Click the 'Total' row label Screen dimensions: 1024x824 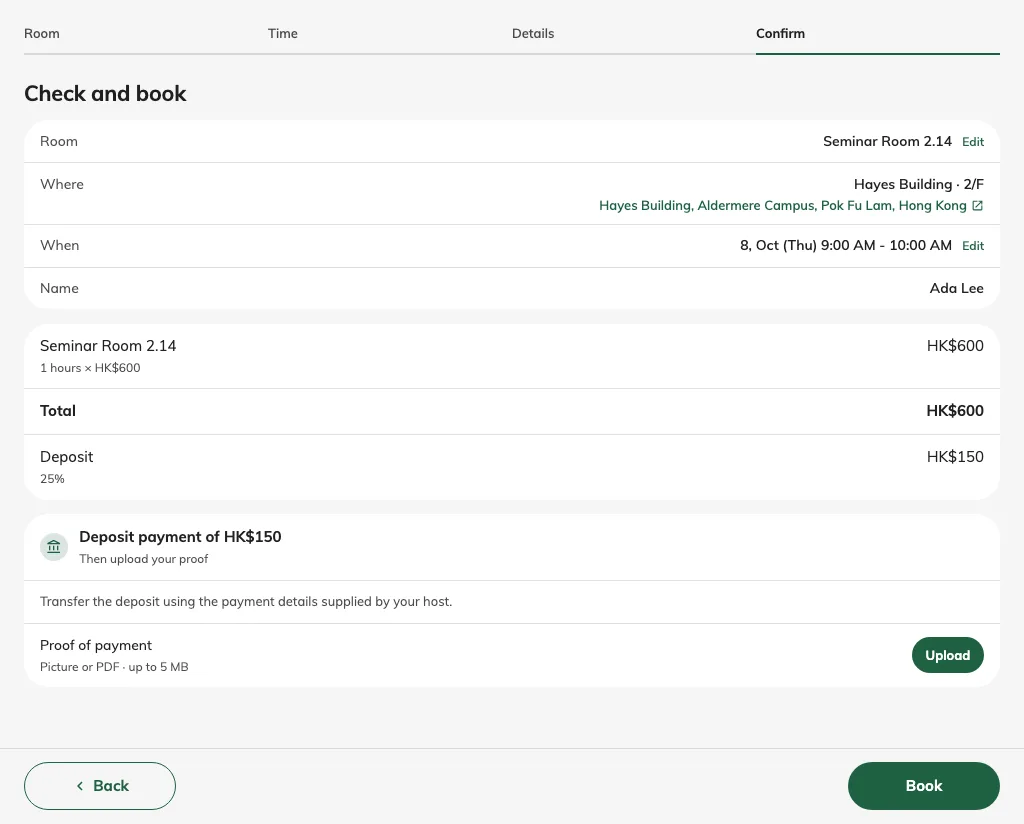click(58, 411)
